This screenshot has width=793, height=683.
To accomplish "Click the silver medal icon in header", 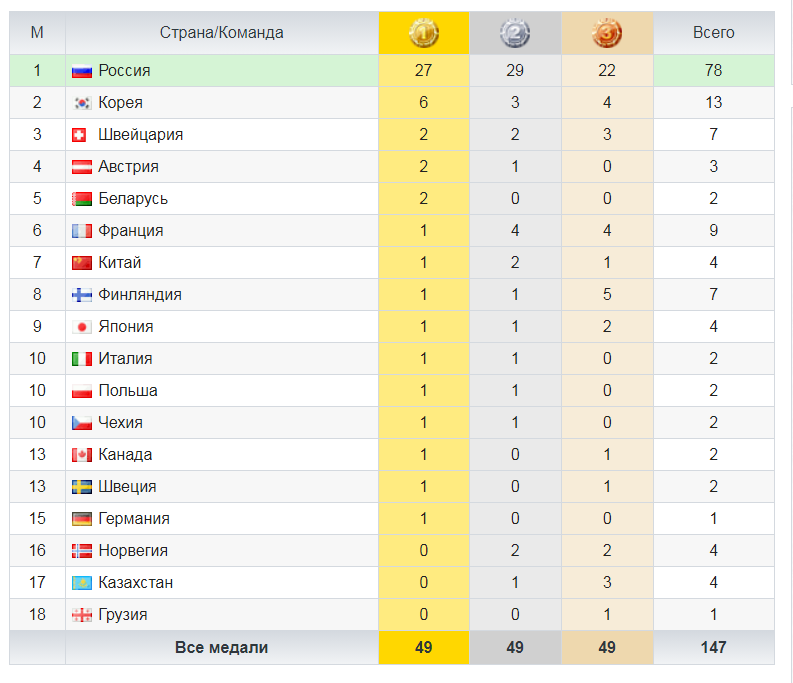I will click(515, 33).
